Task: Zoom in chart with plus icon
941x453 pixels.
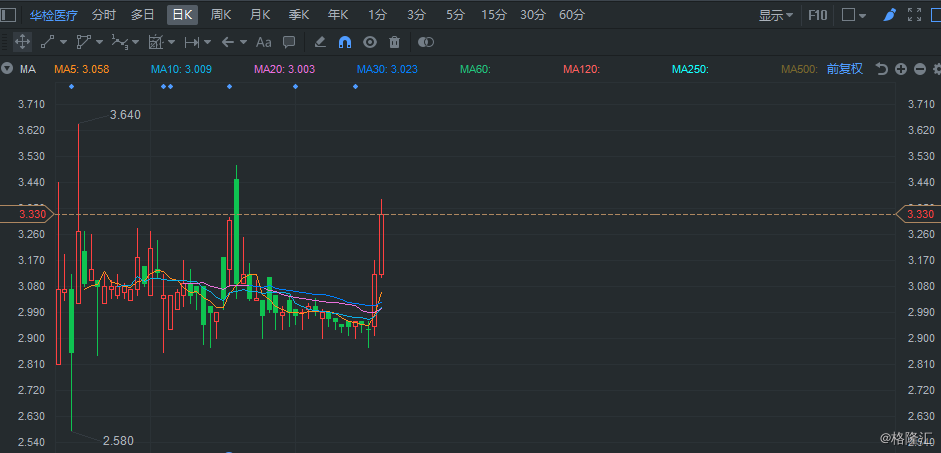Action: [x=901, y=69]
